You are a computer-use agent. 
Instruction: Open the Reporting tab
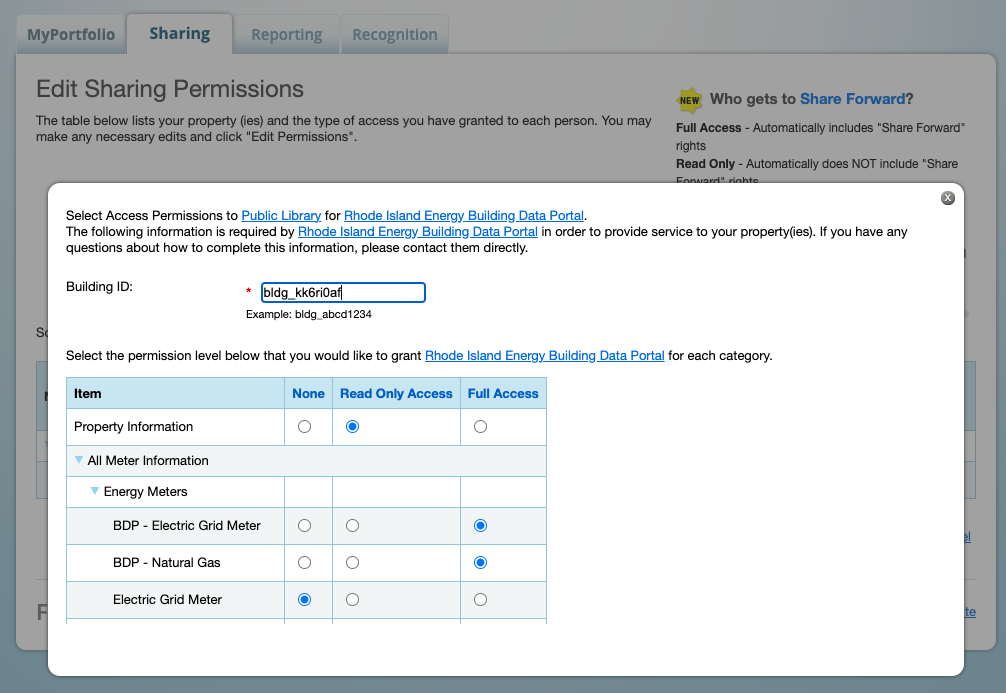click(x=287, y=35)
